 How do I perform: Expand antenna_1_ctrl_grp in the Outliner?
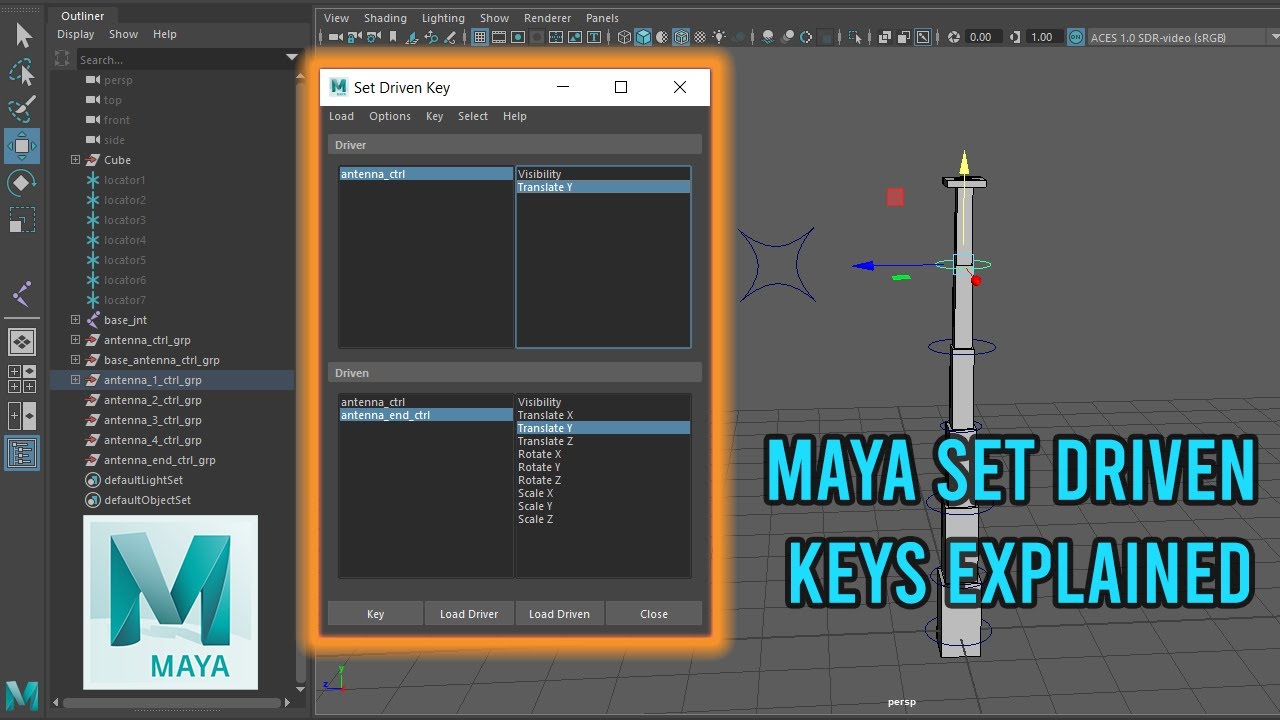pyautogui.click(x=75, y=380)
